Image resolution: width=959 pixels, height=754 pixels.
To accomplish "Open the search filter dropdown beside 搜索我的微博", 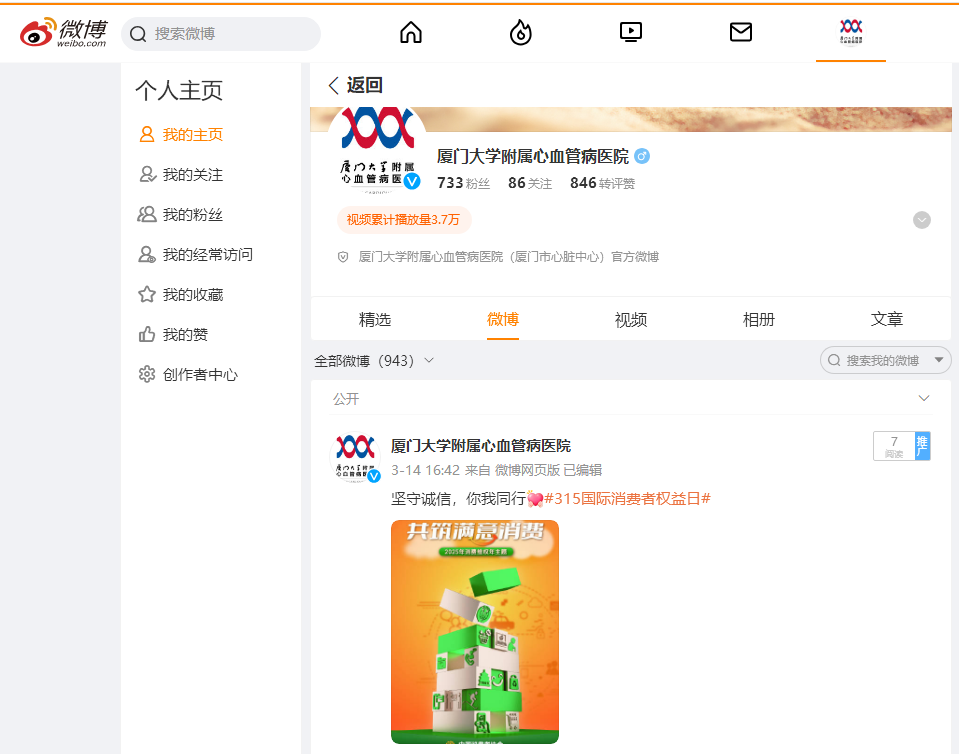I will [938, 360].
